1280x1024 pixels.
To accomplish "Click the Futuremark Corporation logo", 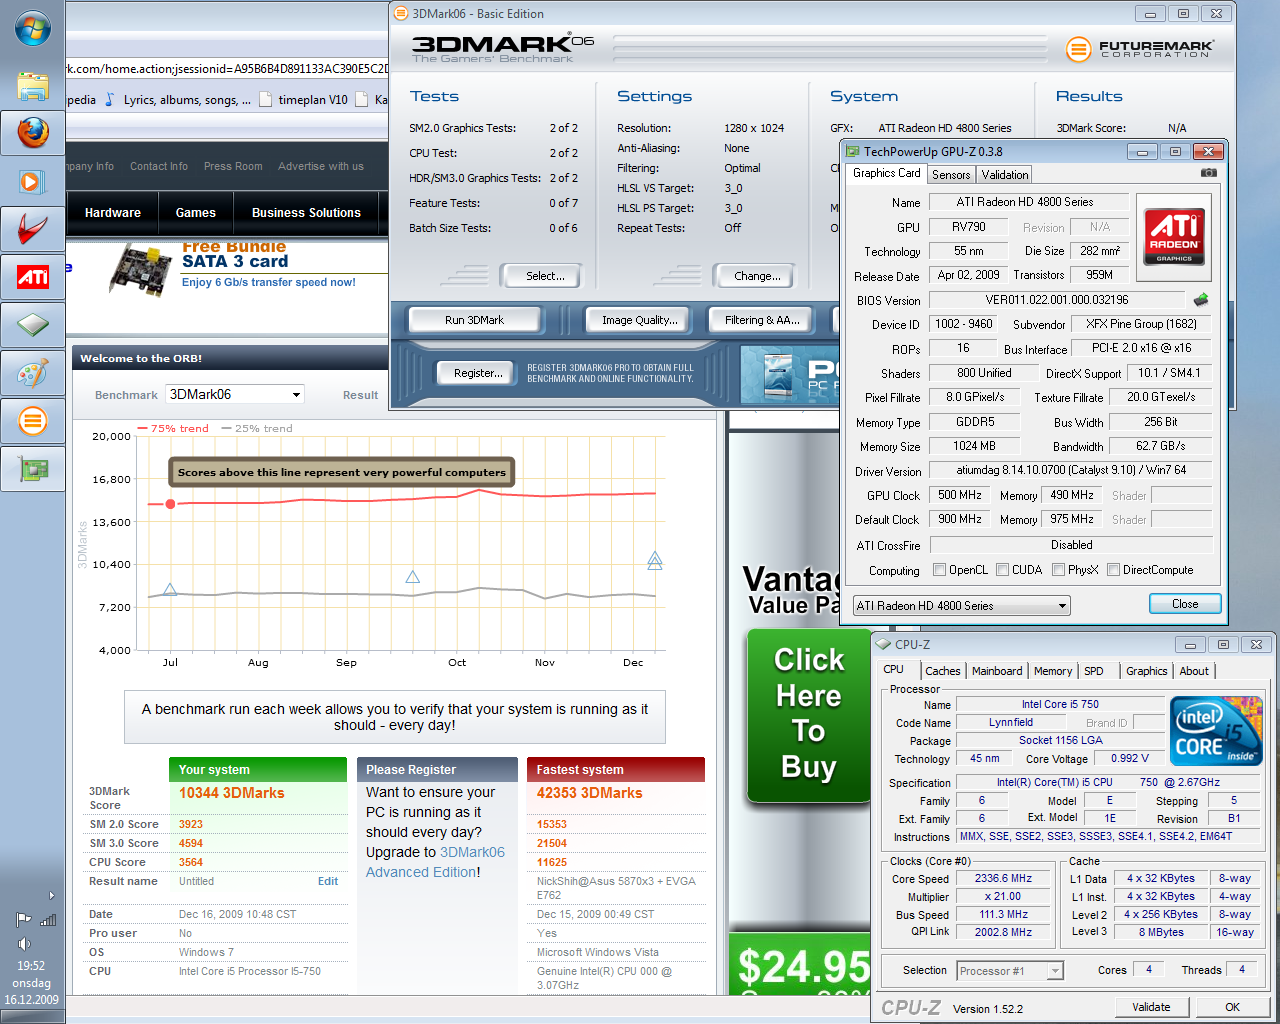I will click(1139, 49).
